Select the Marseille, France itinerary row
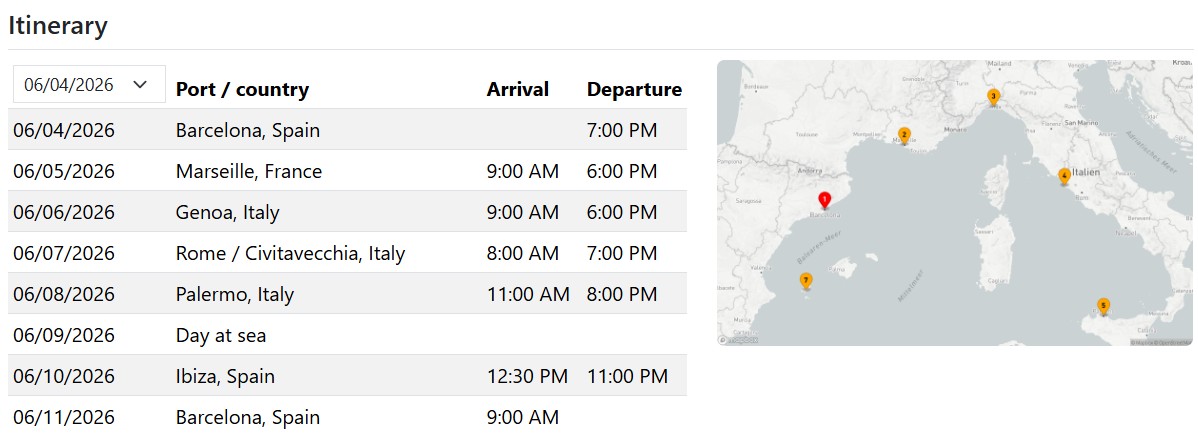1198x436 pixels. 249,171
